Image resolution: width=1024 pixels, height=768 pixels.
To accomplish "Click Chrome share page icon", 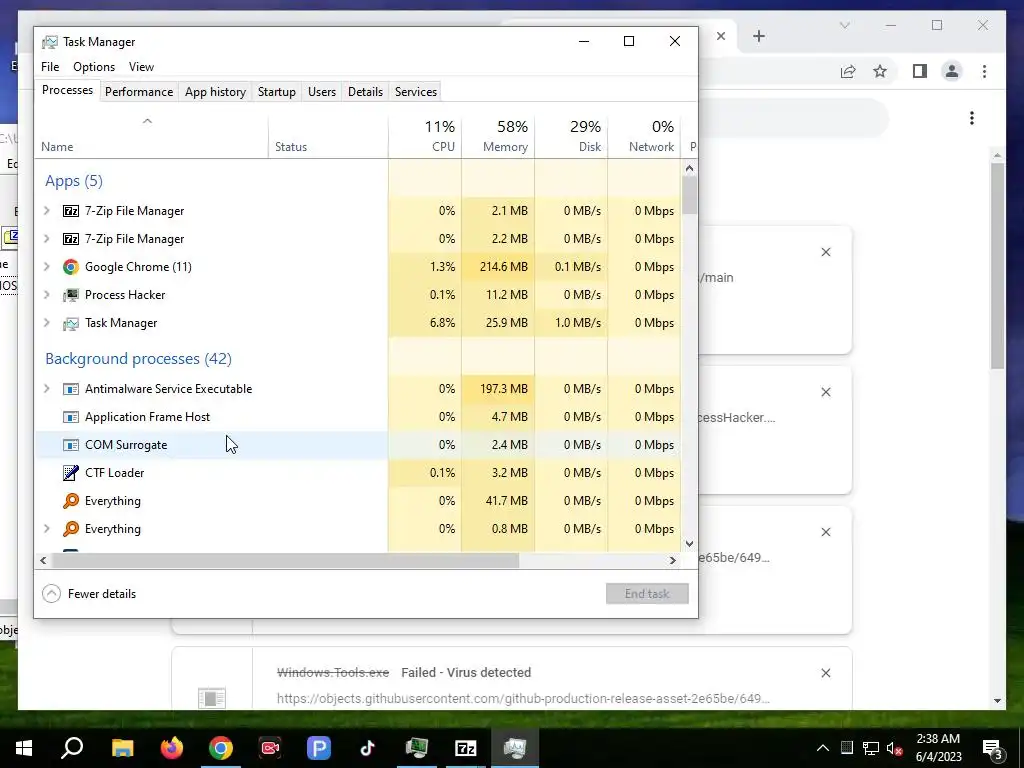I will tap(848, 71).
